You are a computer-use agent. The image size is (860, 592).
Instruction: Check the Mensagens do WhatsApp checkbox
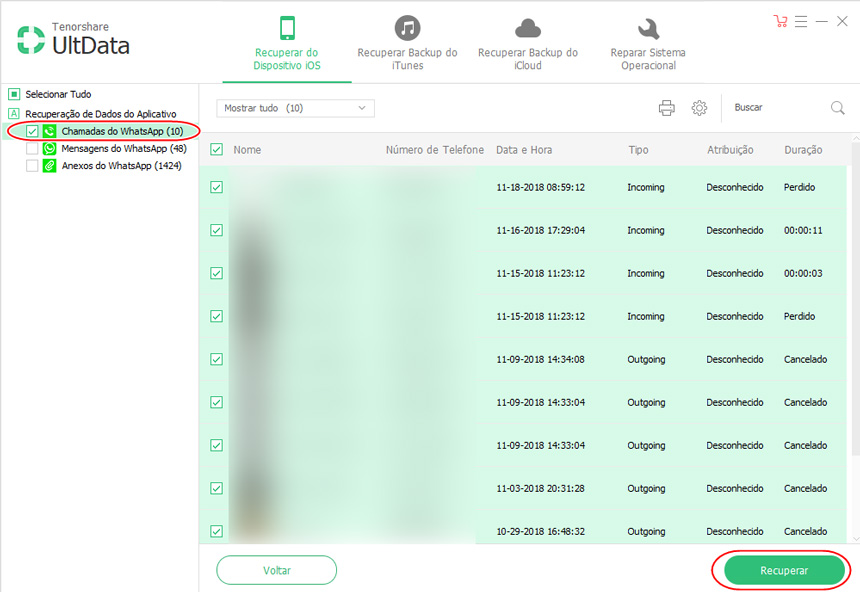click(32, 149)
